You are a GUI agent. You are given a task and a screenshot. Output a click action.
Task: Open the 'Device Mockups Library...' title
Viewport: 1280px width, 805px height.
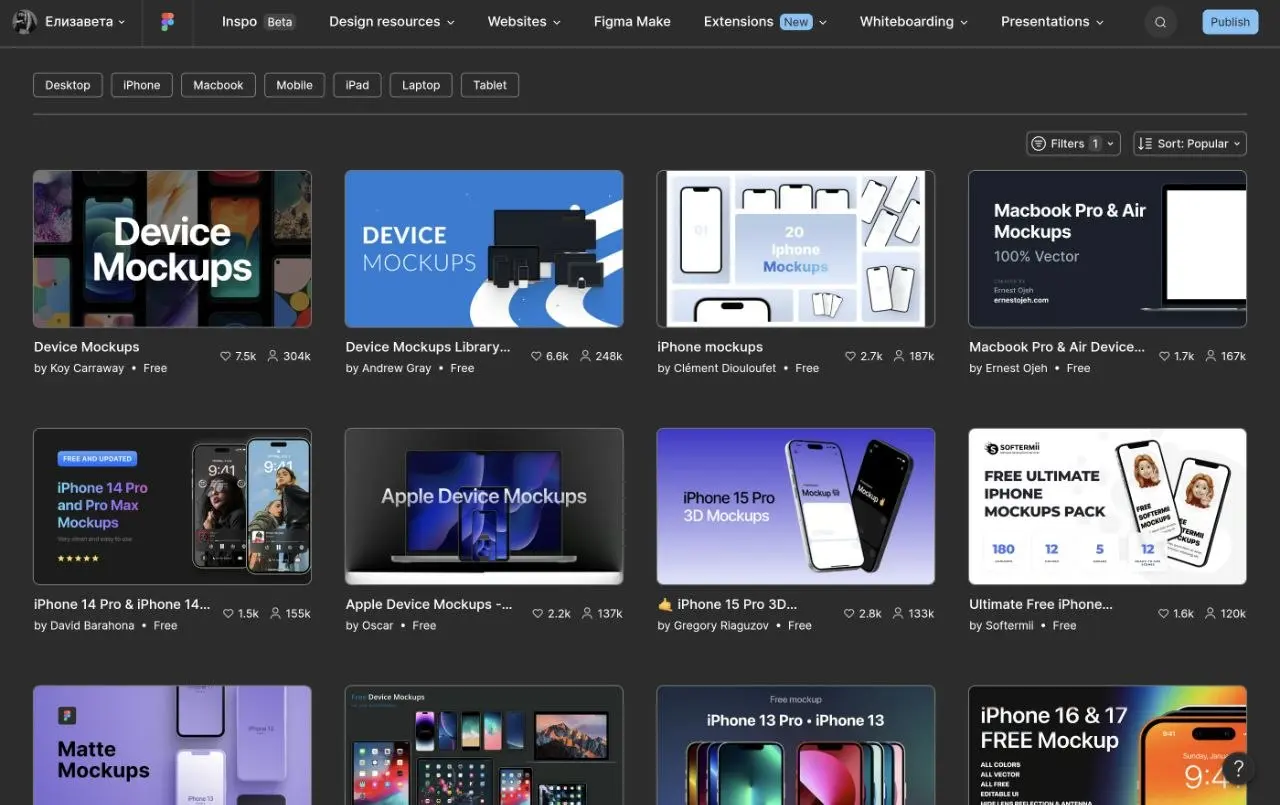[428, 347]
